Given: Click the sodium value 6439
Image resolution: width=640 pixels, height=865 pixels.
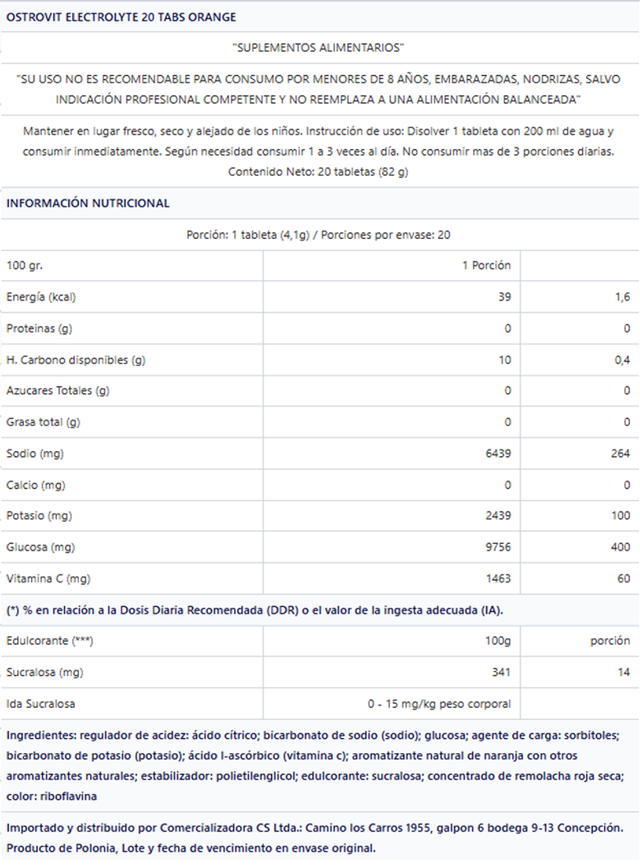Looking at the screenshot, I should 498,453.
